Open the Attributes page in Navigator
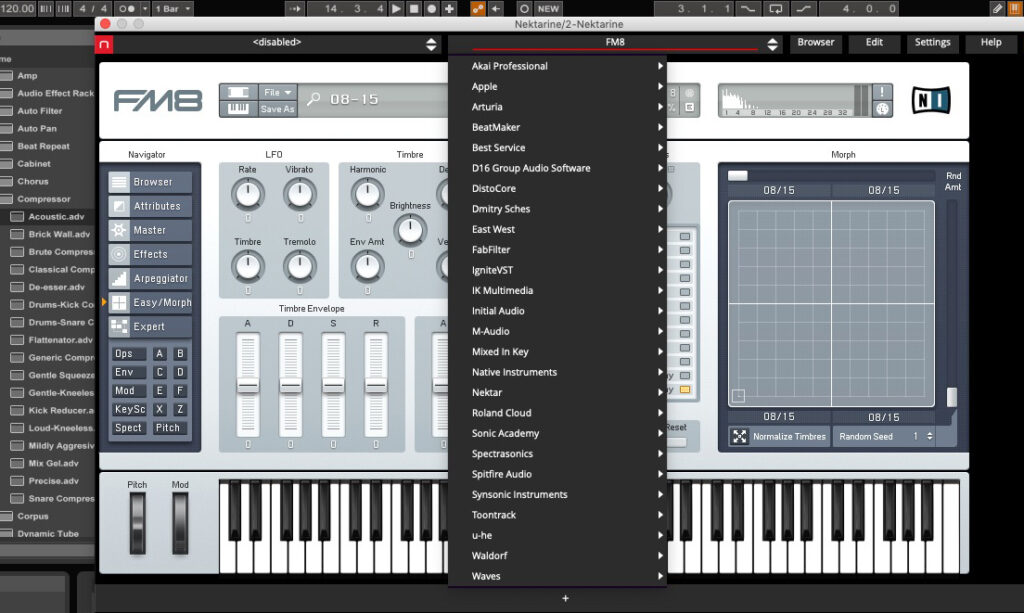 click(150, 206)
